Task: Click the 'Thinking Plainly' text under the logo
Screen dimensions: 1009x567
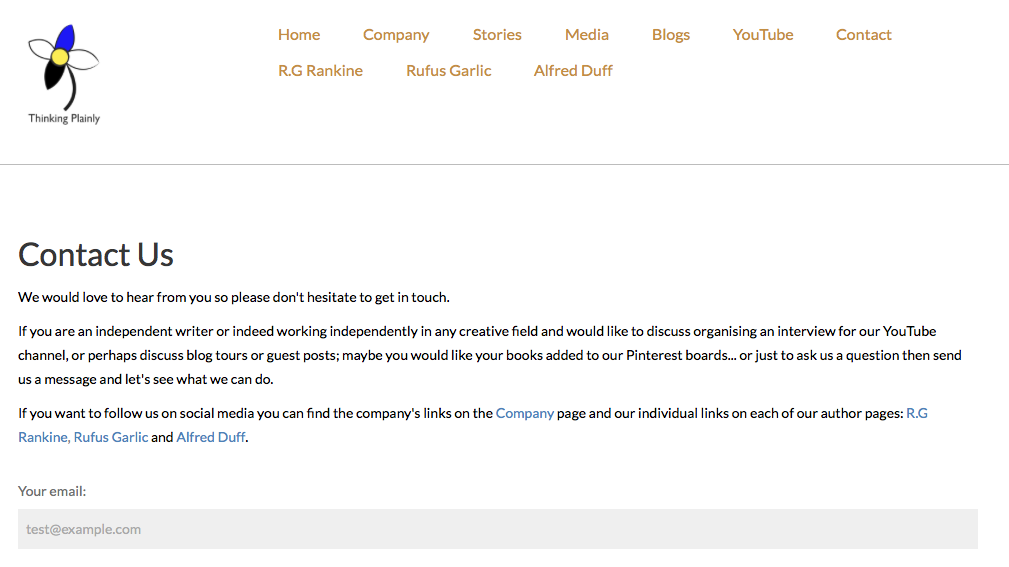Action: click(64, 118)
